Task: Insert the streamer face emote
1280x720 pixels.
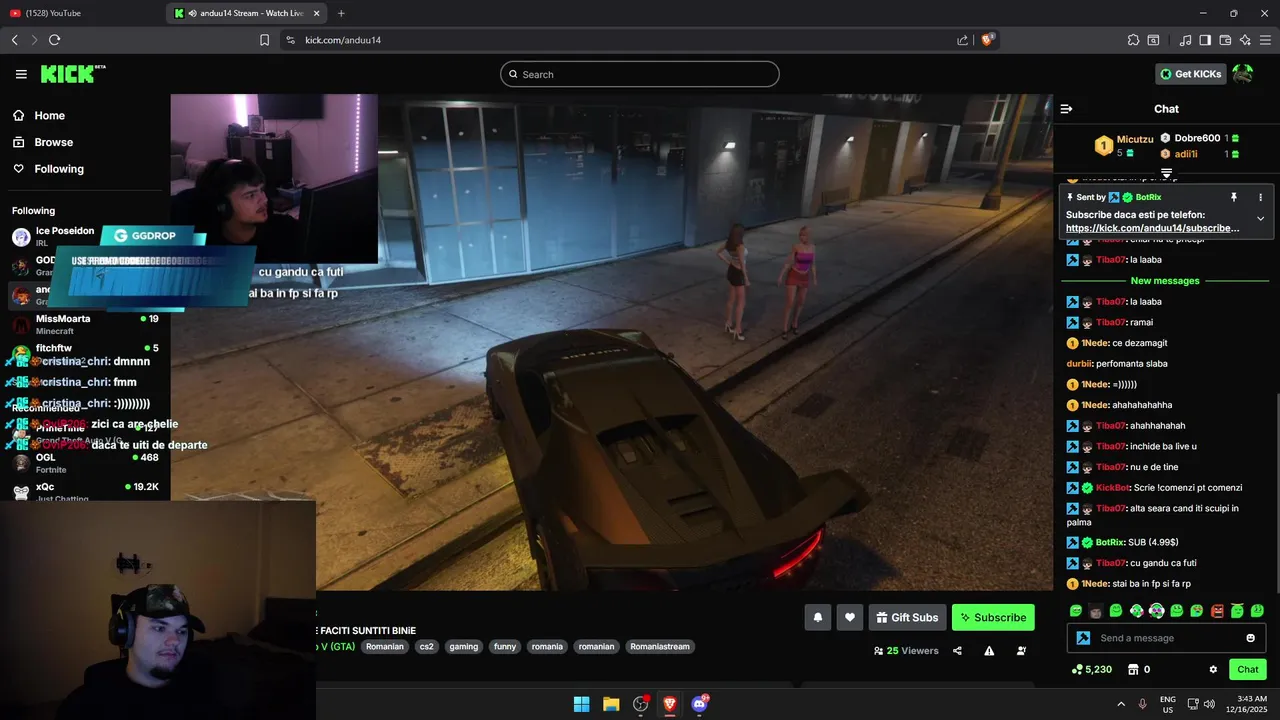Action: (1096, 611)
